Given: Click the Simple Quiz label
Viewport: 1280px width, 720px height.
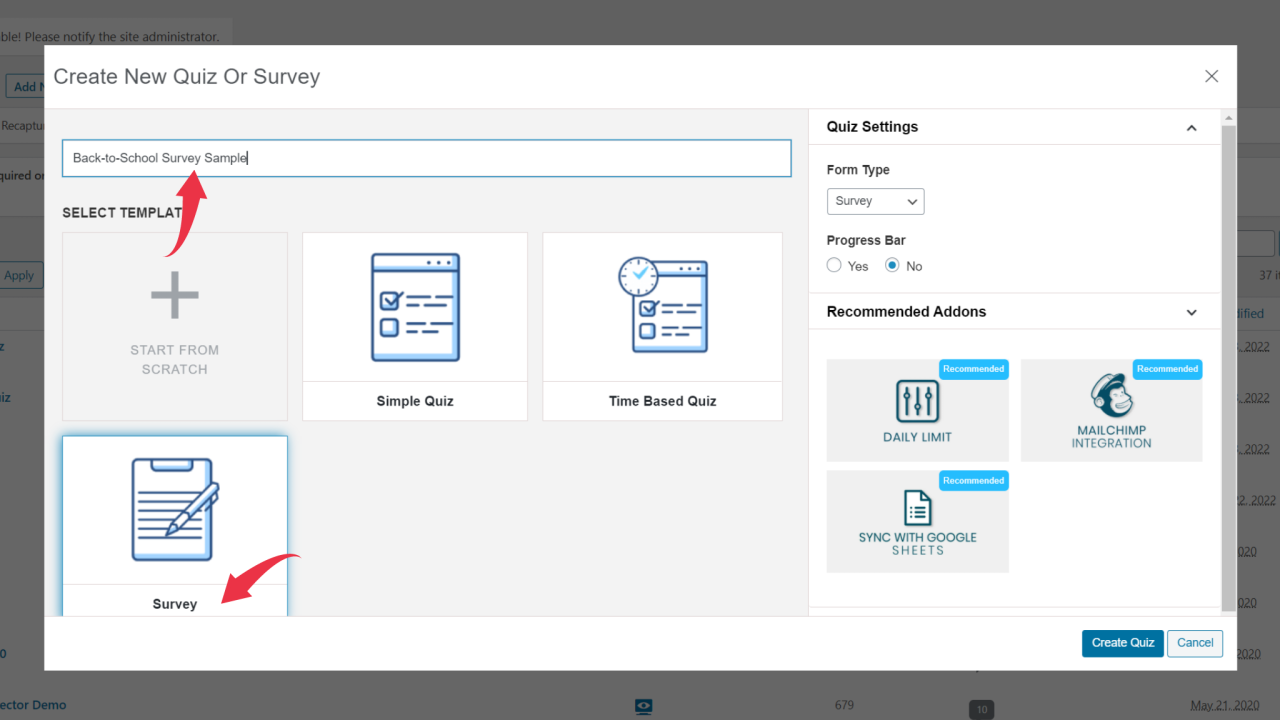Looking at the screenshot, I should [415, 401].
